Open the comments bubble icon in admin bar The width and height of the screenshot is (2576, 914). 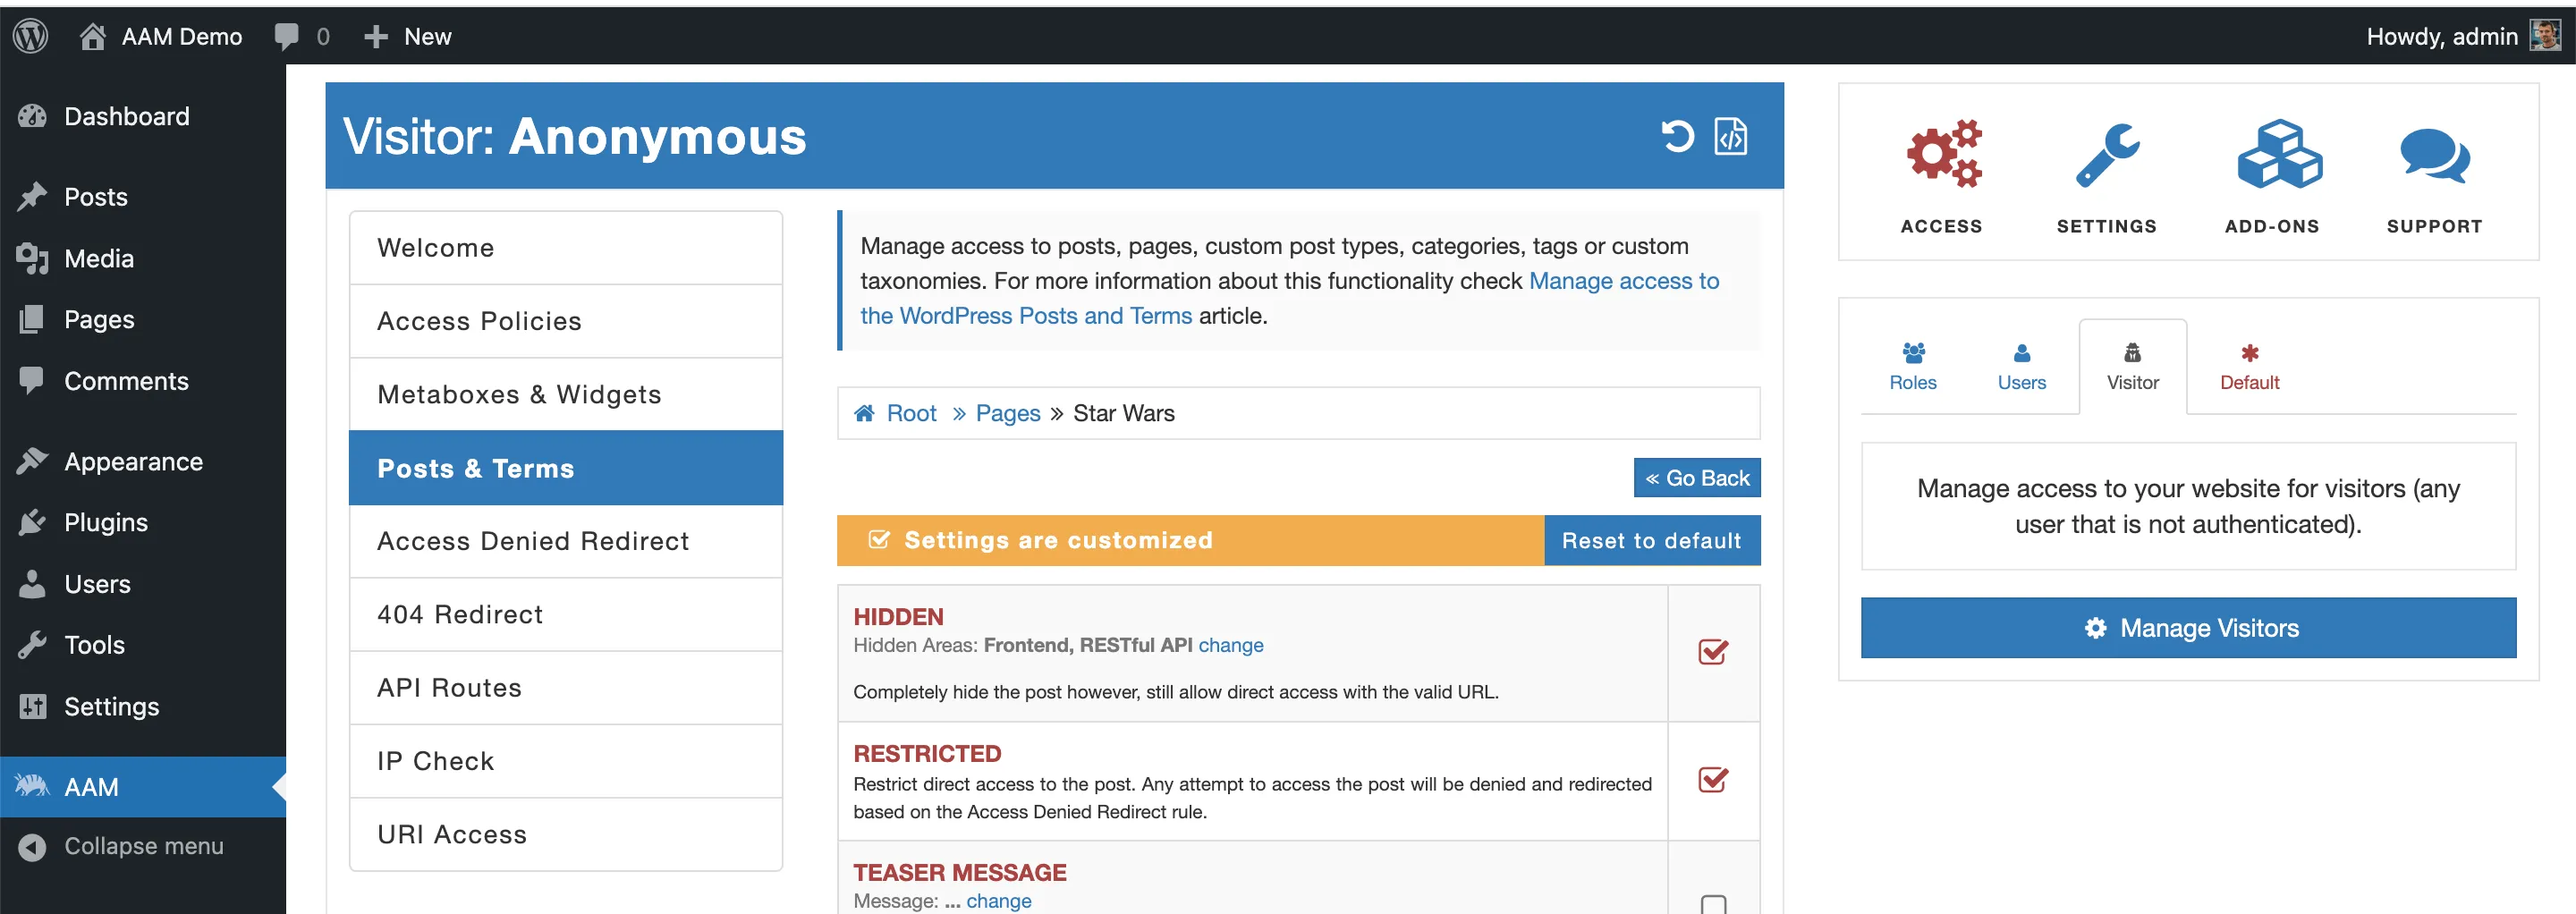tap(286, 36)
